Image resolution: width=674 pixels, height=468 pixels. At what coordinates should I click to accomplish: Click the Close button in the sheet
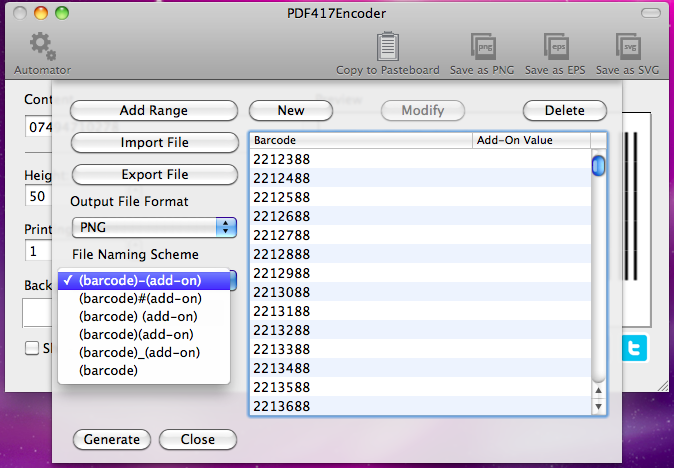[x=198, y=439]
